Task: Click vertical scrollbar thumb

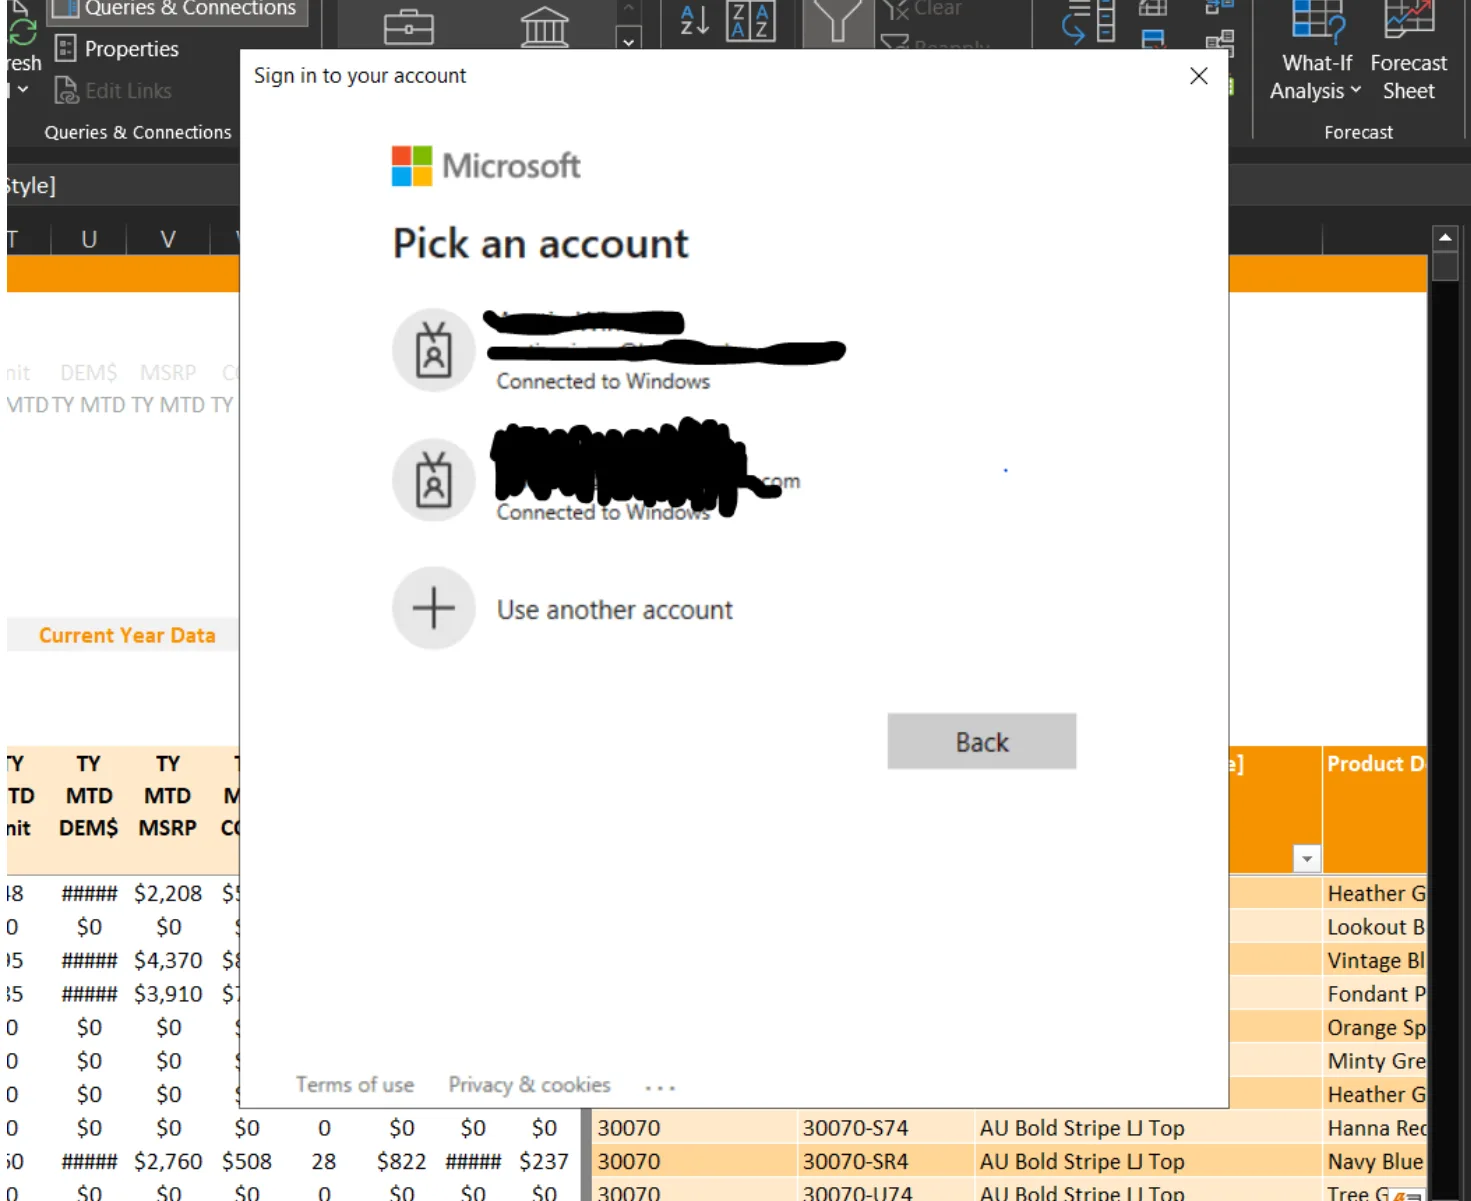Action: (1445, 266)
